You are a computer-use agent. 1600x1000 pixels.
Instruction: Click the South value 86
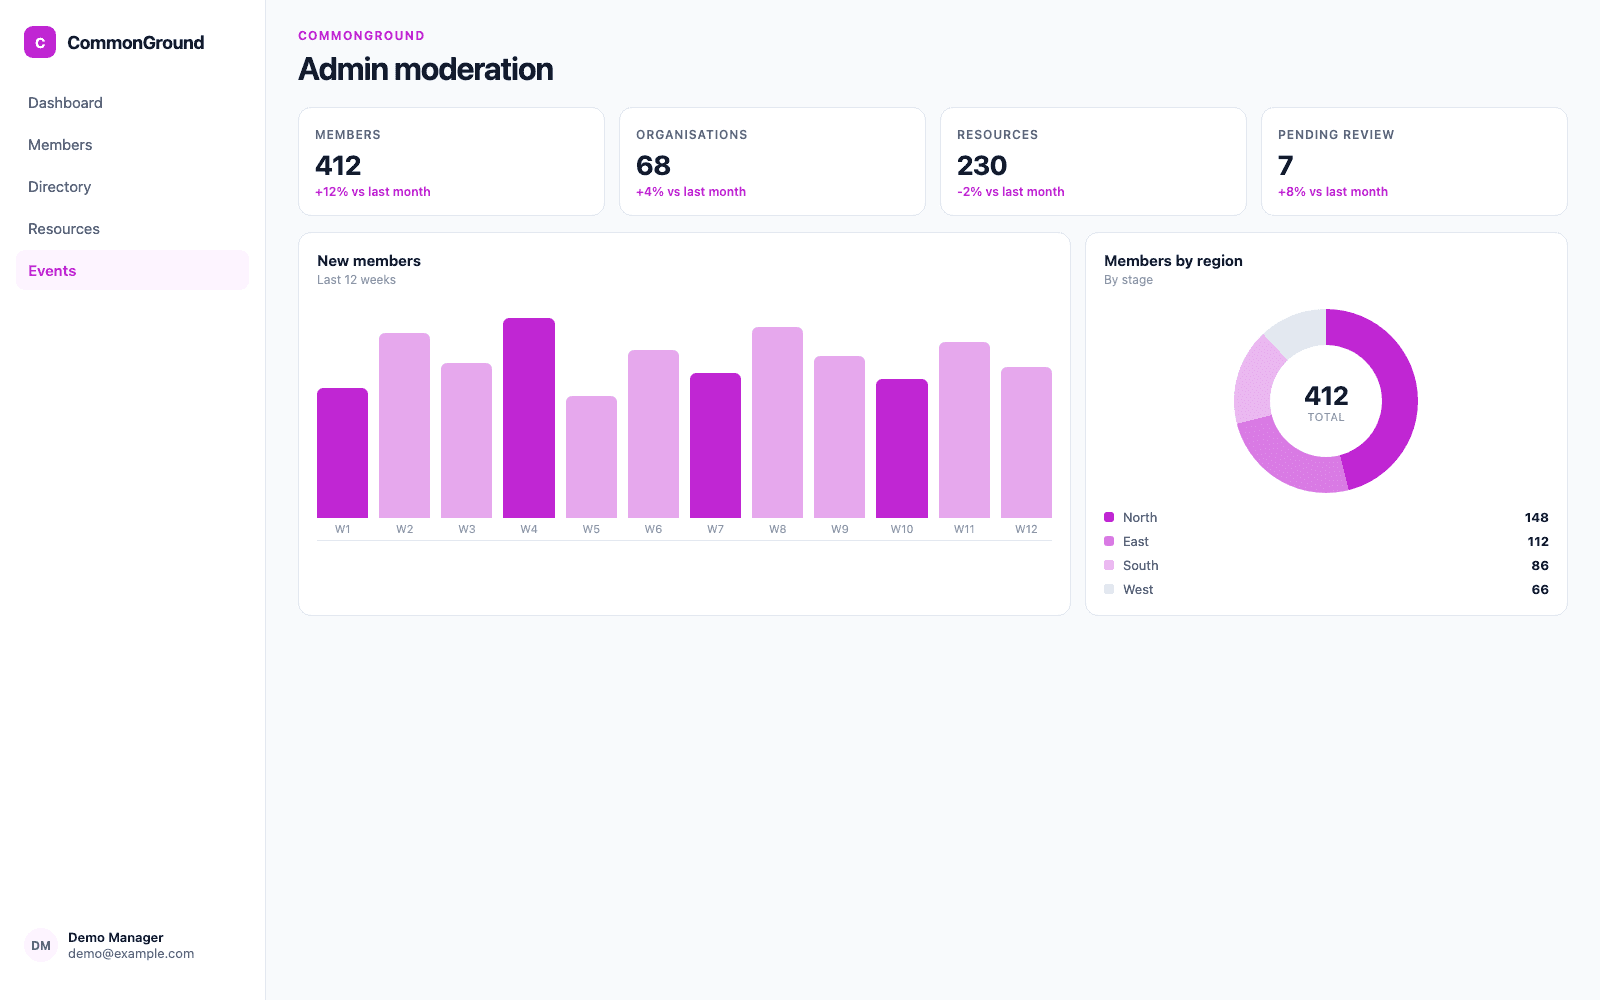(x=1540, y=566)
